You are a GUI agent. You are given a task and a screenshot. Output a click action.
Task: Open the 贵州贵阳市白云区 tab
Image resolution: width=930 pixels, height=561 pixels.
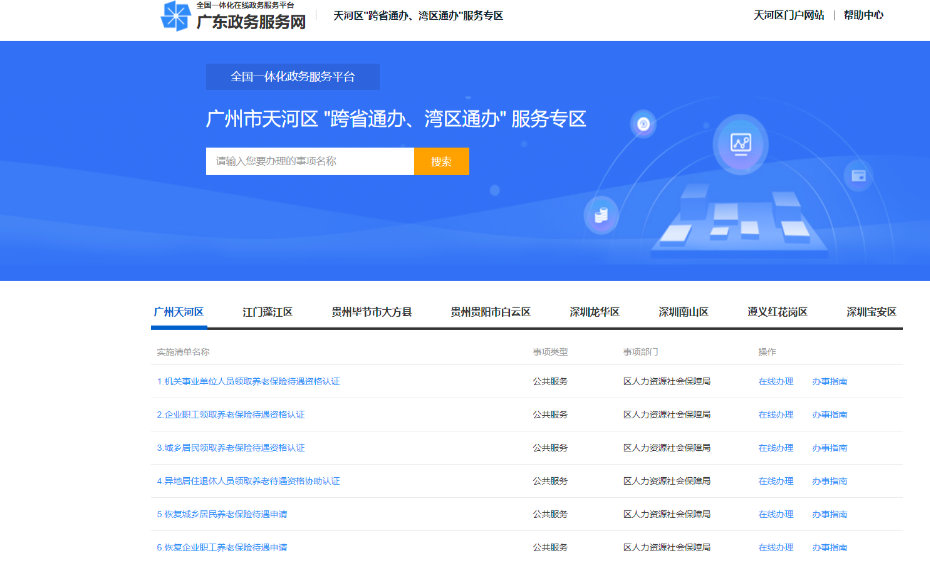coord(490,312)
